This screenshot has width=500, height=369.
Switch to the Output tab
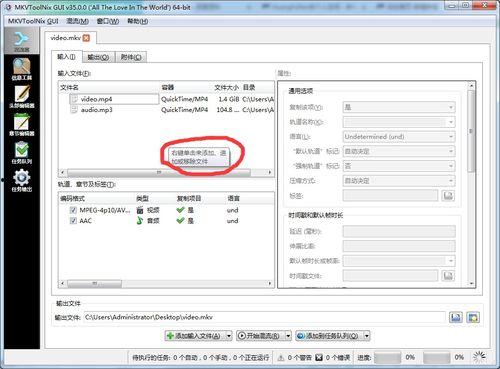point(98,57)
